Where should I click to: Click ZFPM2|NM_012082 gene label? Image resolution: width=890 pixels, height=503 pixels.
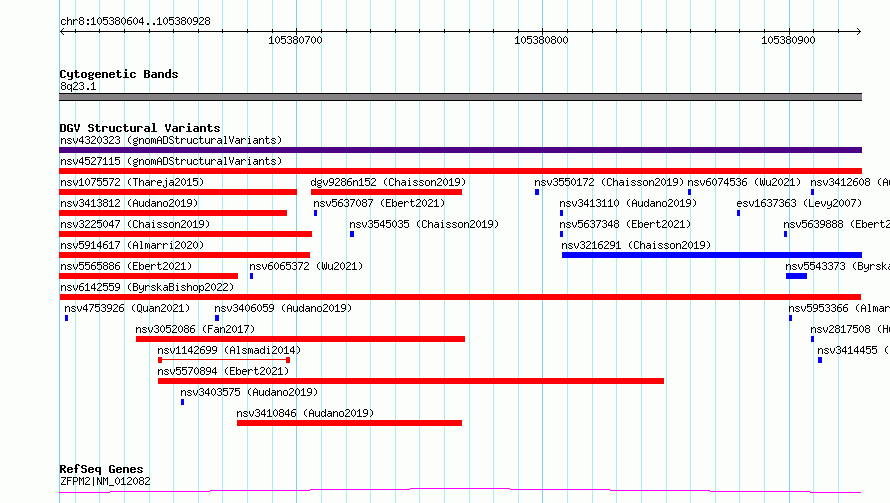105,481
